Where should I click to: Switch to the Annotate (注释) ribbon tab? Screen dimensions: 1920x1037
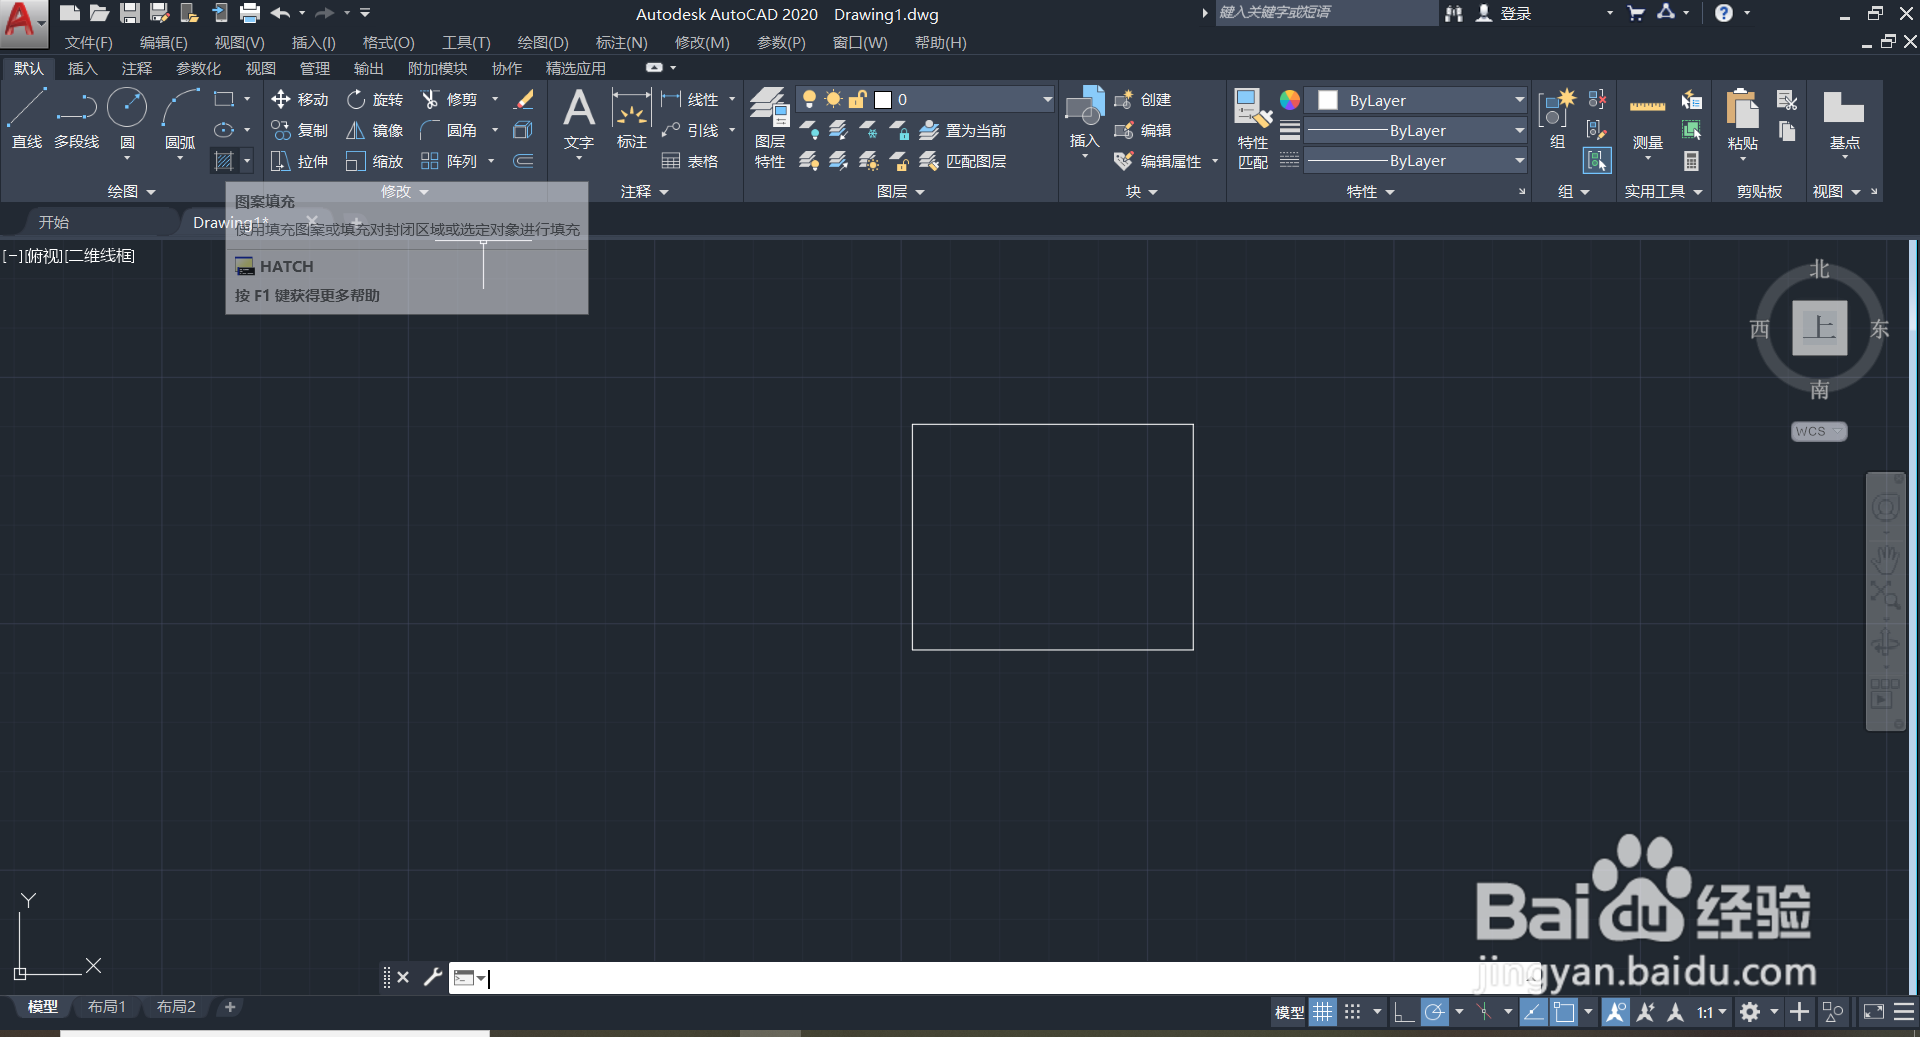(x=137, y=68)
